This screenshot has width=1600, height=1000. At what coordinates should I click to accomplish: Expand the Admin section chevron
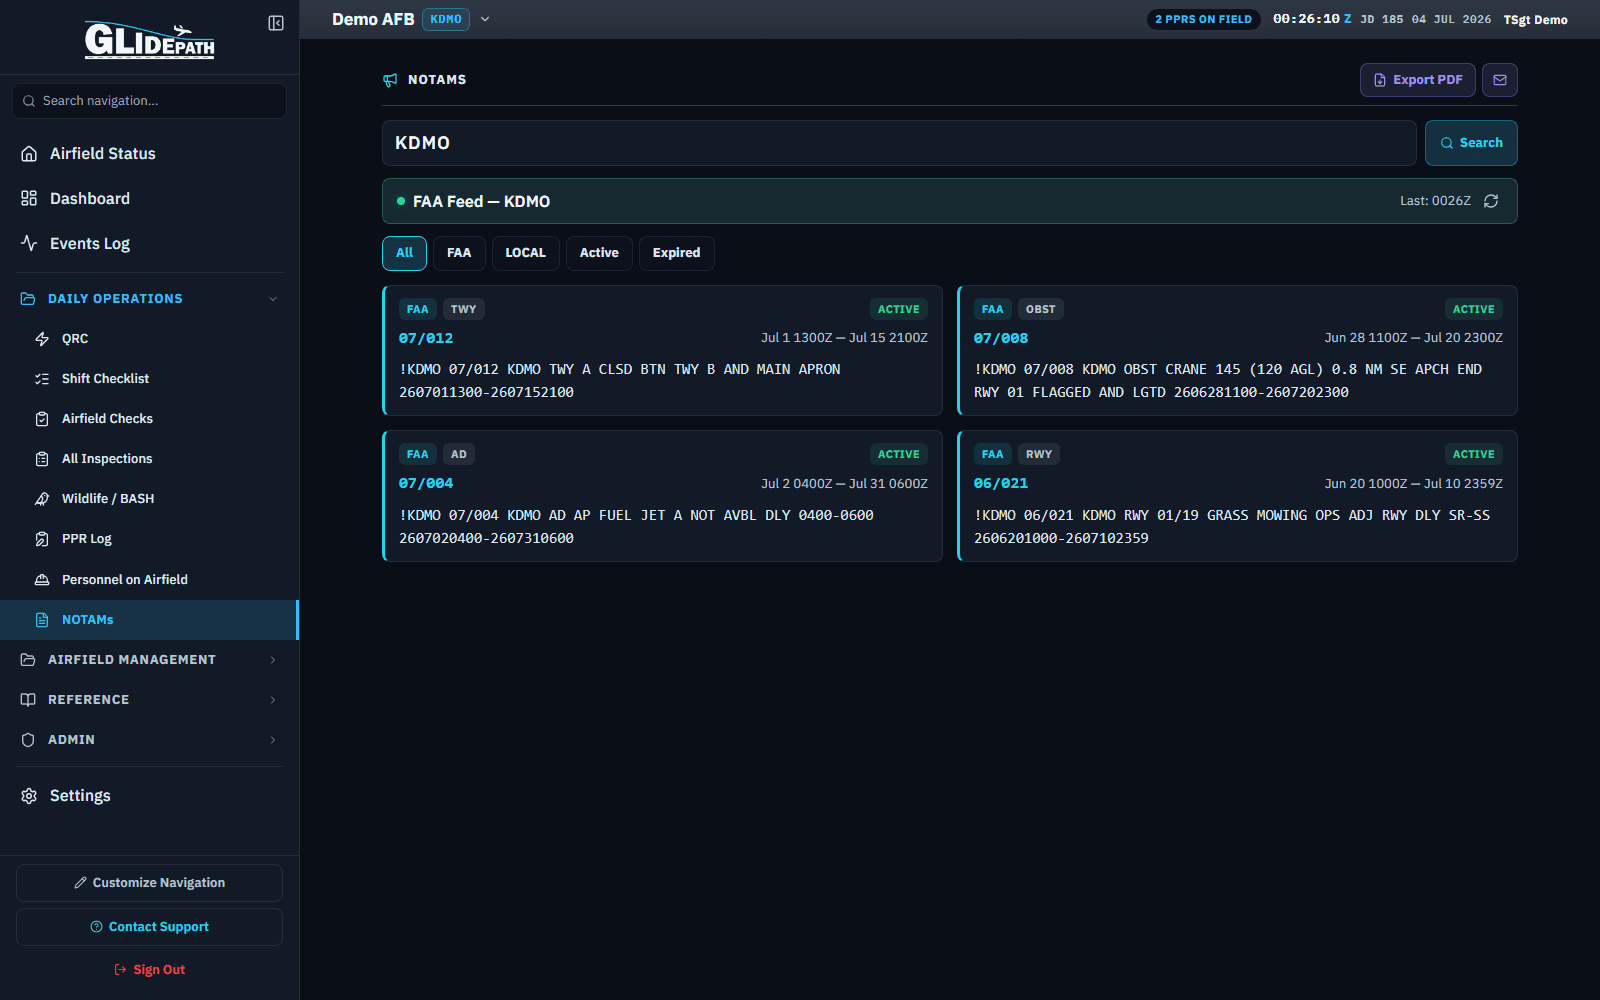tap(273, 740)
